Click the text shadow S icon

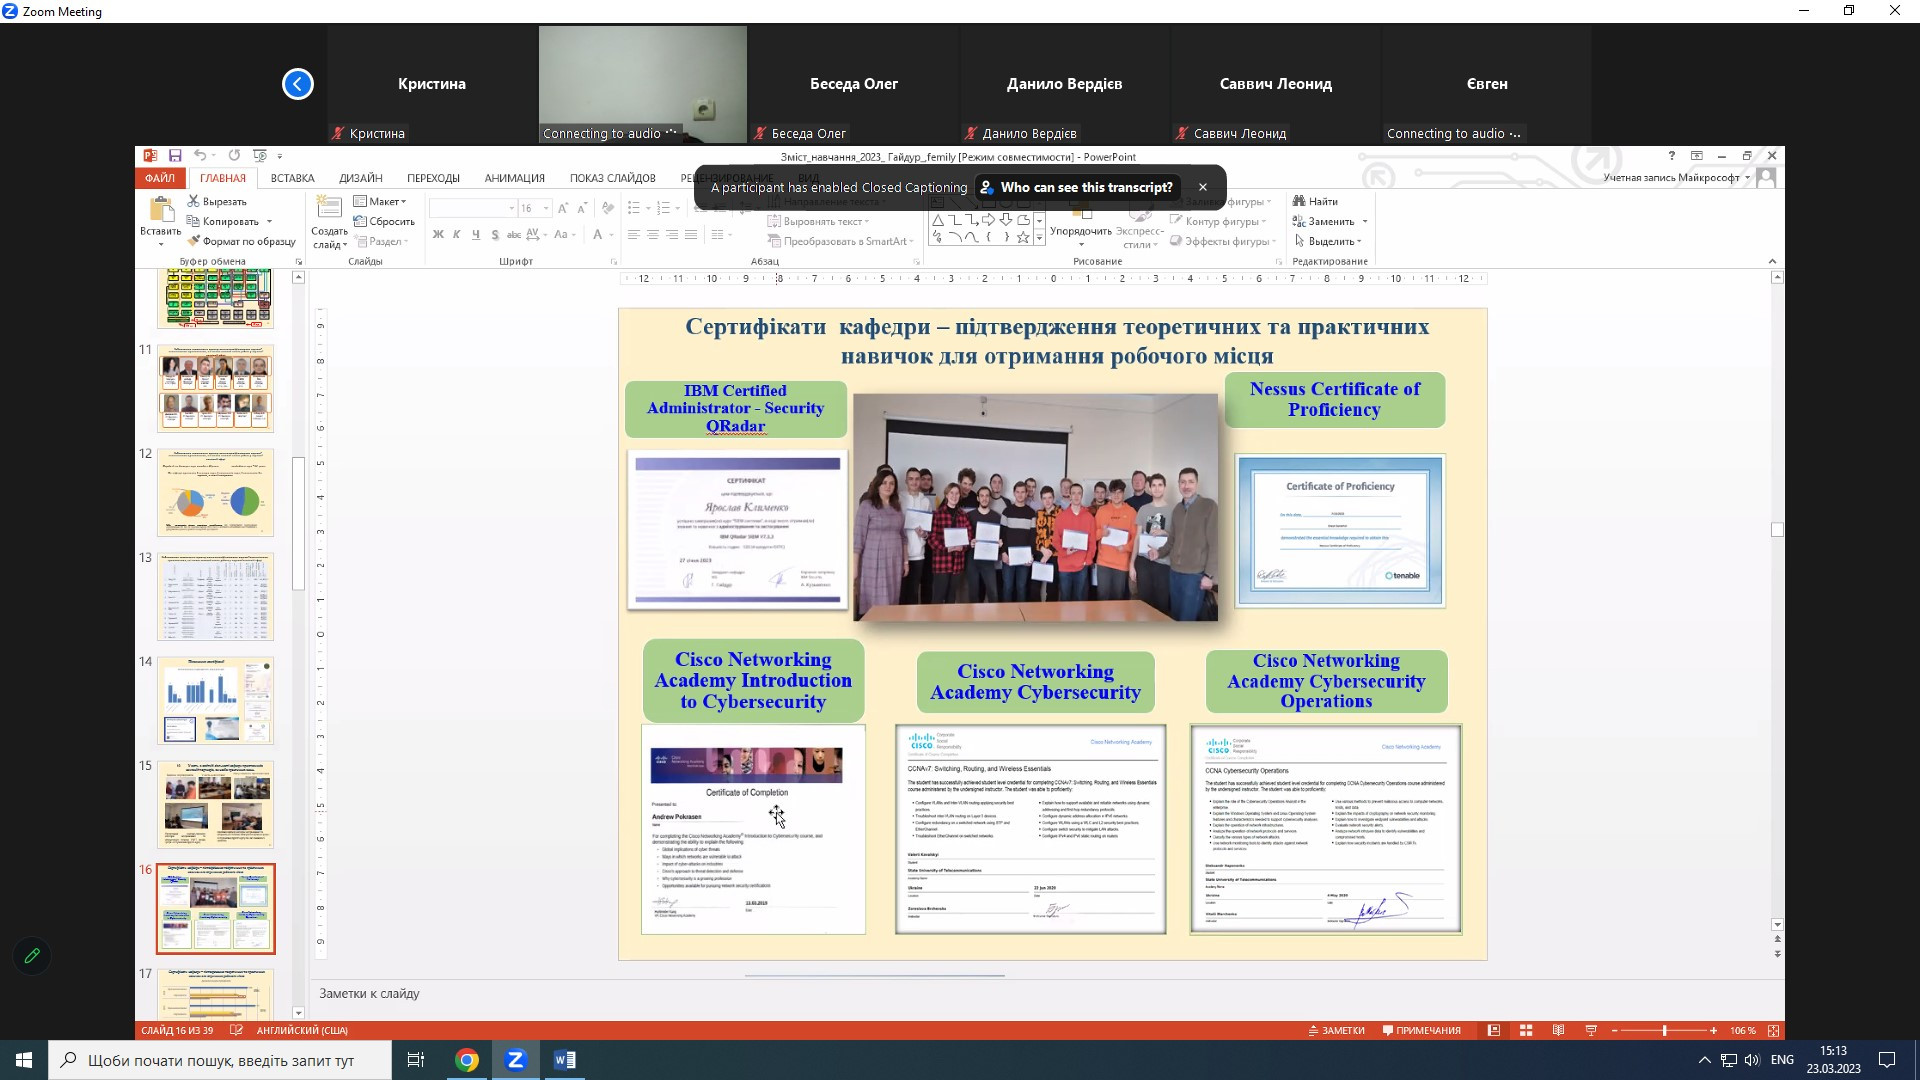pyautogui.click(x=495, y=235)
